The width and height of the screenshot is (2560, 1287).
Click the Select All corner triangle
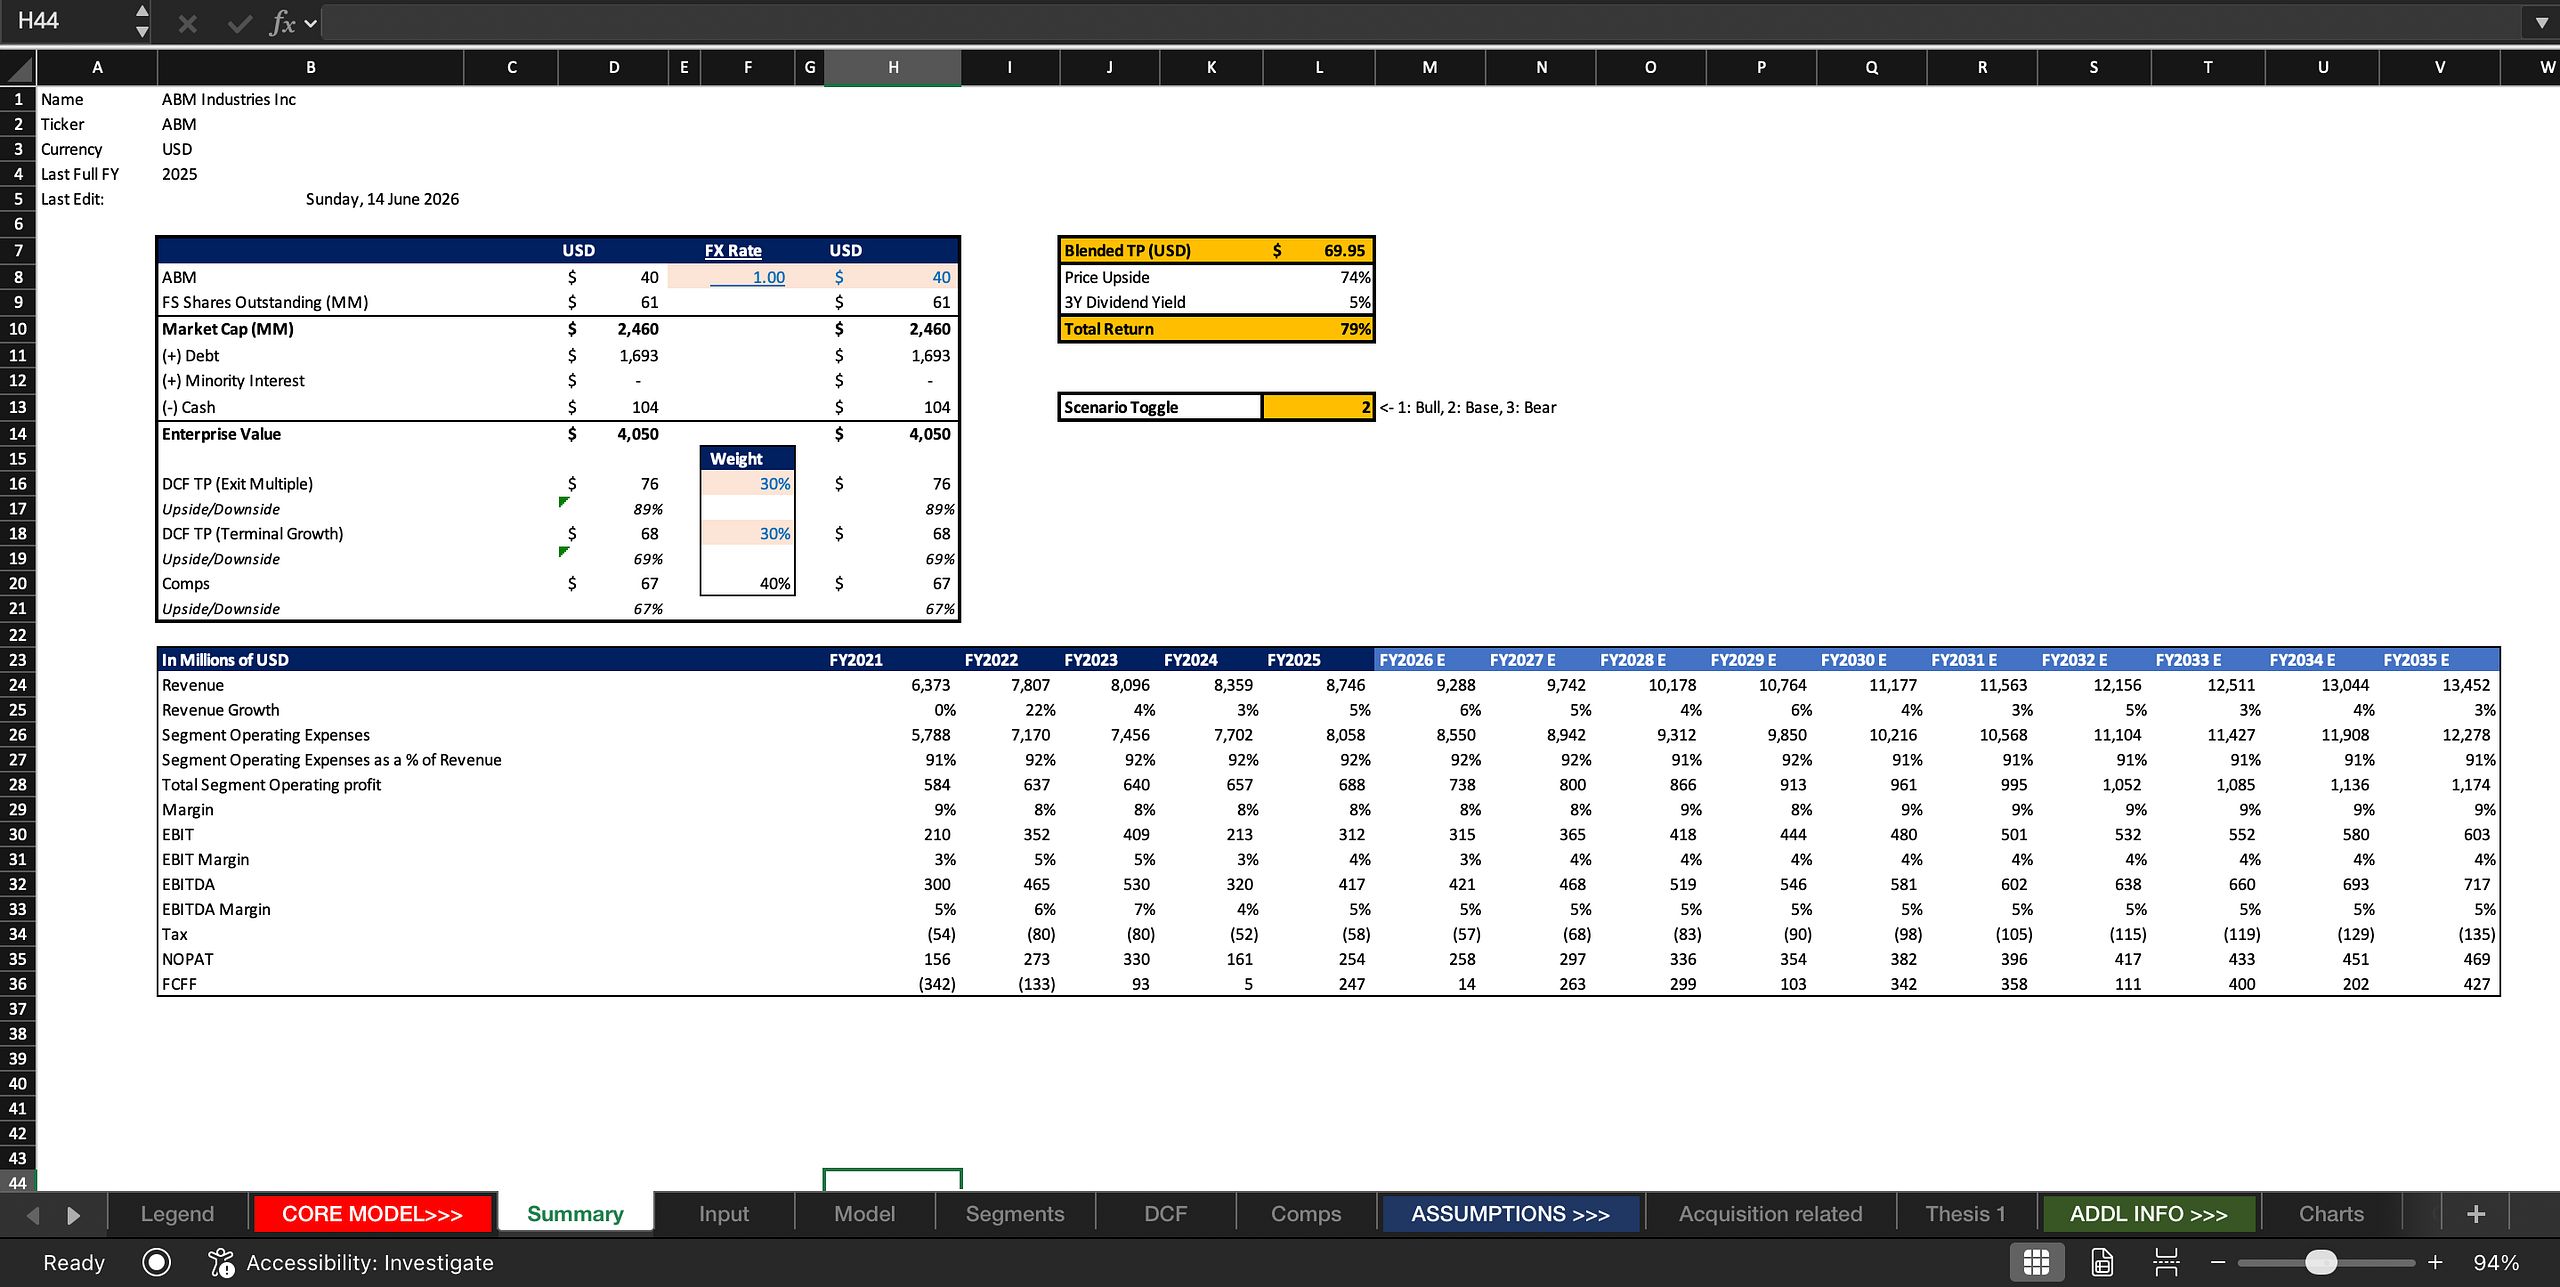click(19, 68)
